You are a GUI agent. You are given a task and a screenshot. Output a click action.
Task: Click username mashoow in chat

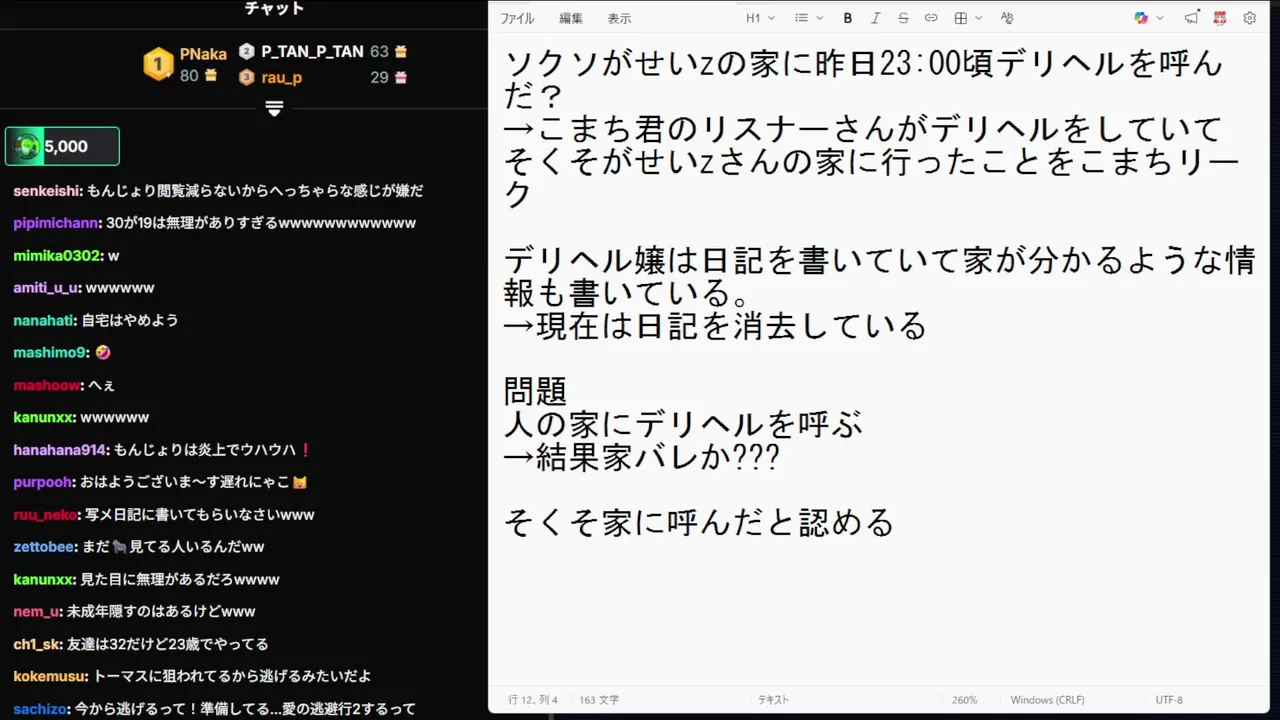click(x=46, y=385)
